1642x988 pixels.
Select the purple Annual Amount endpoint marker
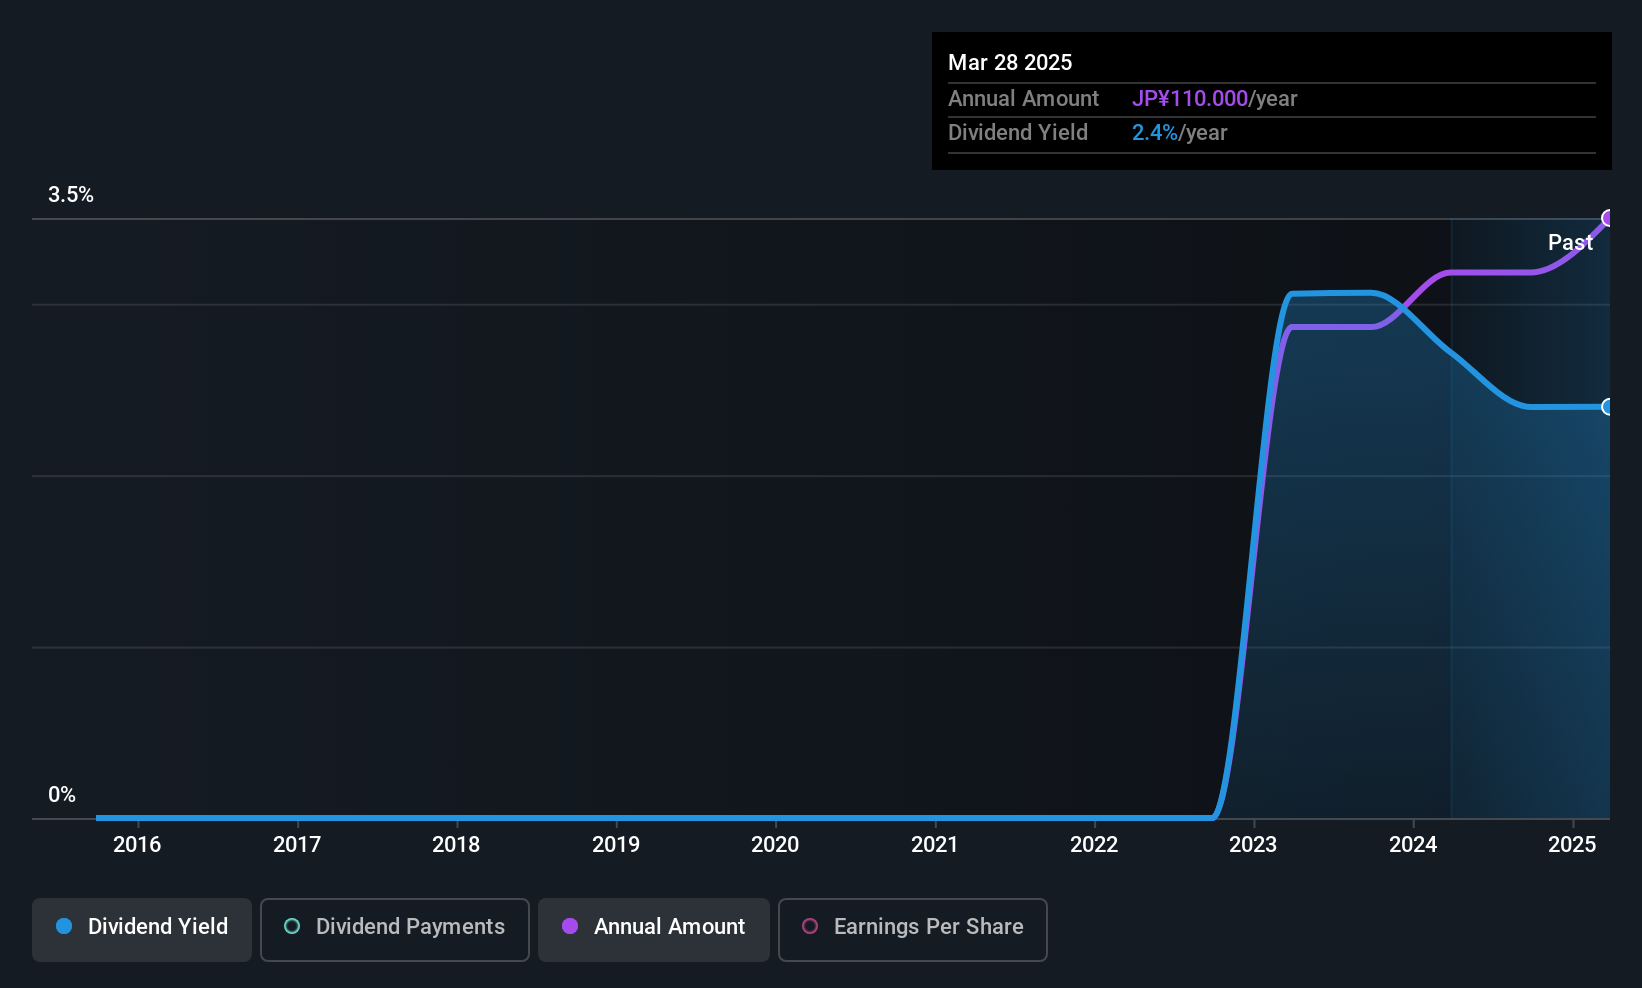click(x=1608, y=218)
